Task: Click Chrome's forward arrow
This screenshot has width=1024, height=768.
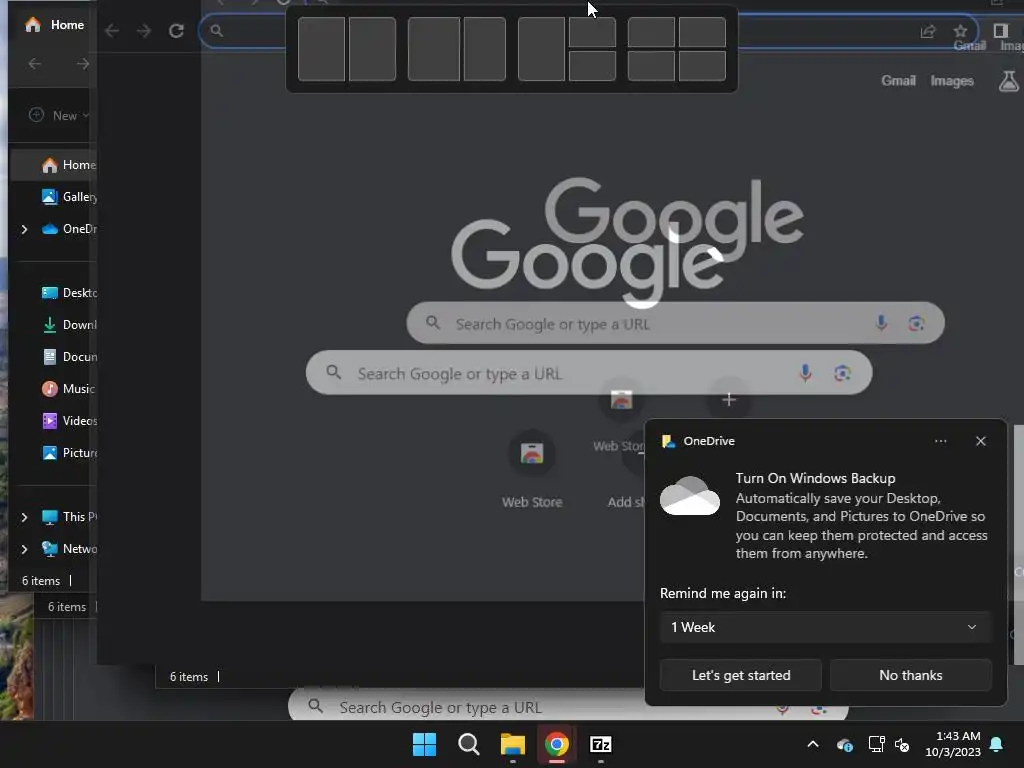Action: [x=144, y=31]
